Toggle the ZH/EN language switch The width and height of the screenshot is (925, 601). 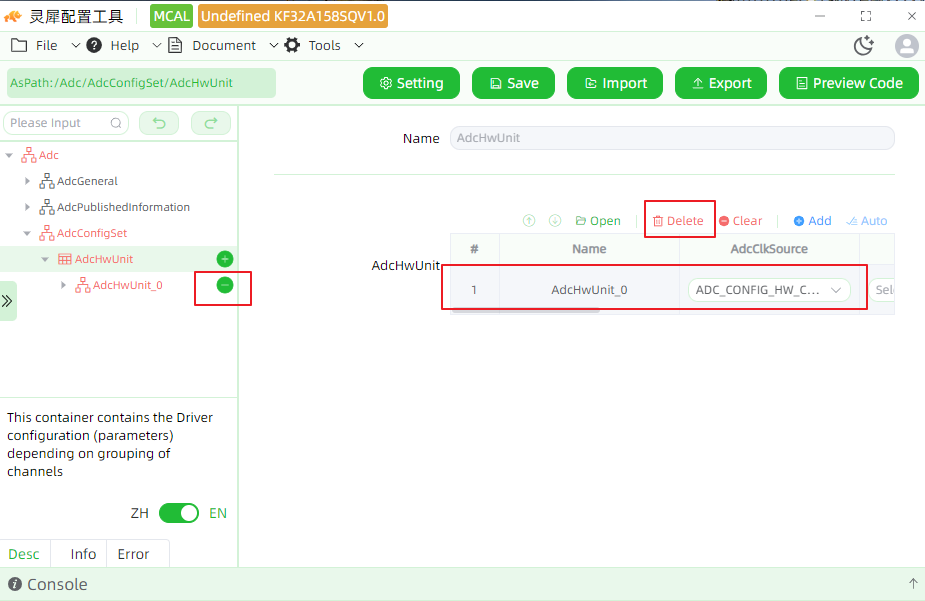tap(179, 513)
